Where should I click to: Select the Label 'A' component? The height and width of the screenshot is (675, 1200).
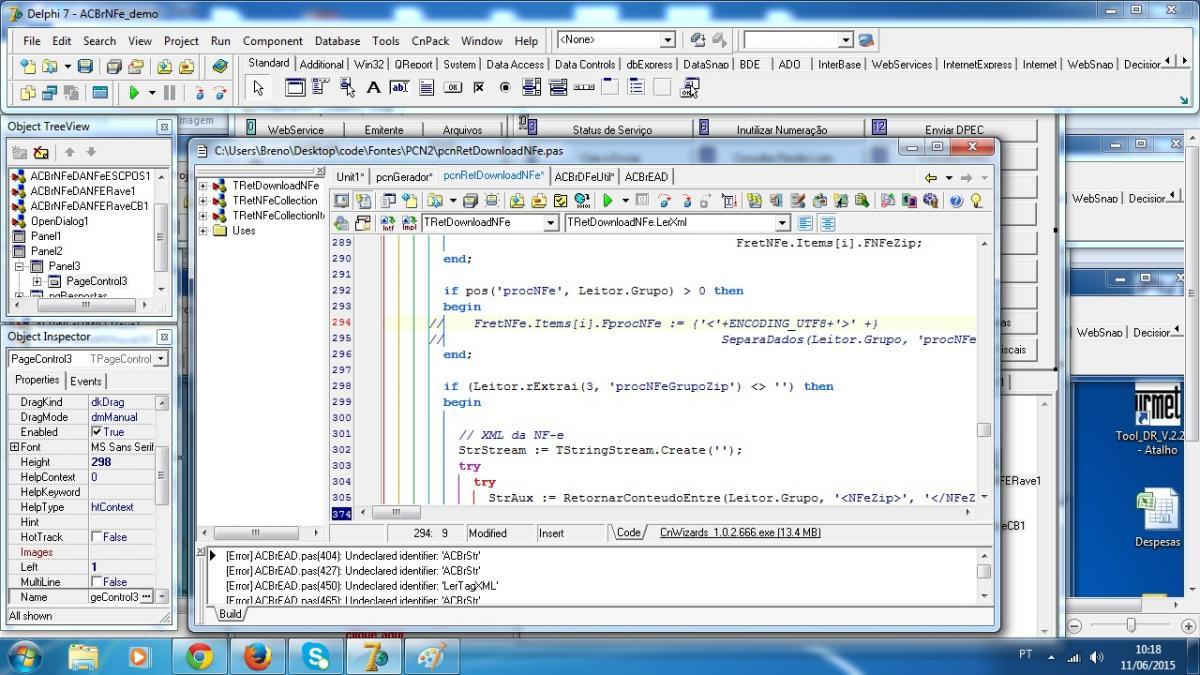click(373, 88)
